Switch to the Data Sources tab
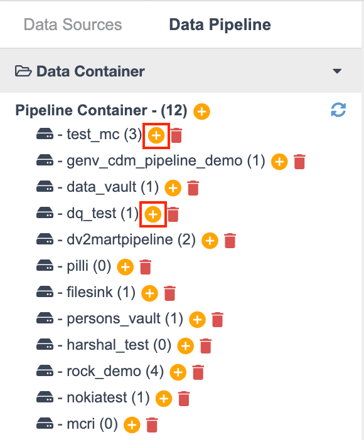364x440 pixels. [x=73, y=25]
